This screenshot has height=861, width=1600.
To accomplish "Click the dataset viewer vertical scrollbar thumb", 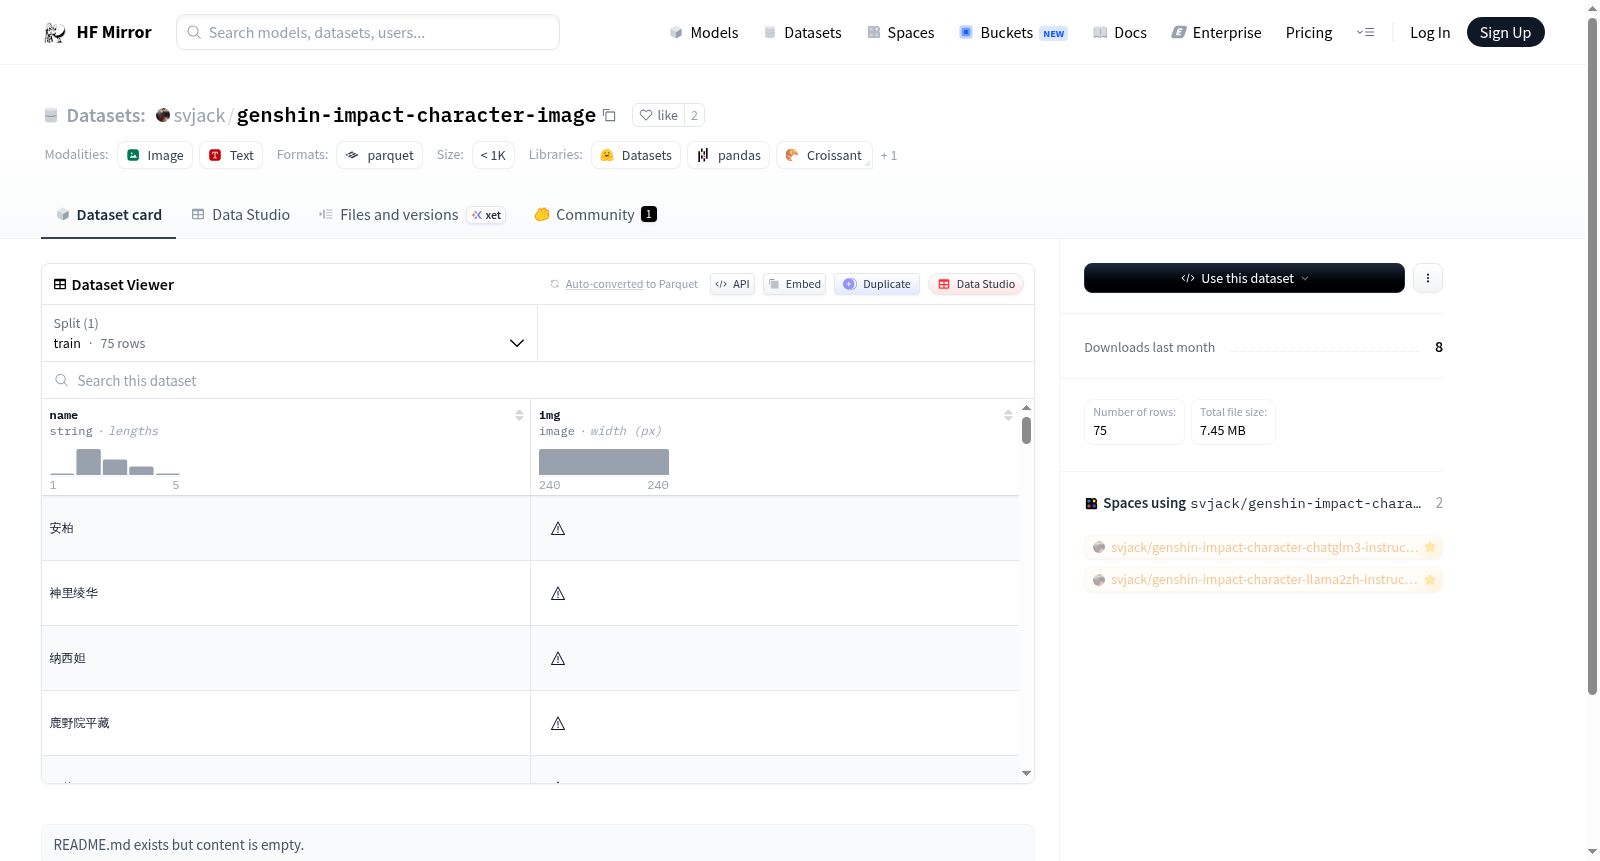I will [x=1026, y=430].
